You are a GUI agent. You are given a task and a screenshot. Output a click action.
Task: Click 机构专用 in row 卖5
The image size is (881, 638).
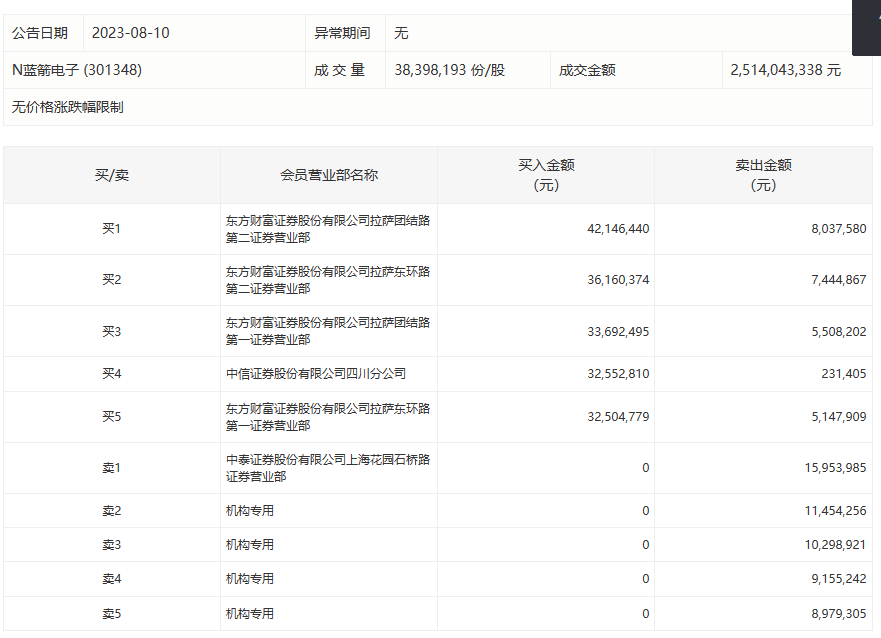tap(250, 614)
